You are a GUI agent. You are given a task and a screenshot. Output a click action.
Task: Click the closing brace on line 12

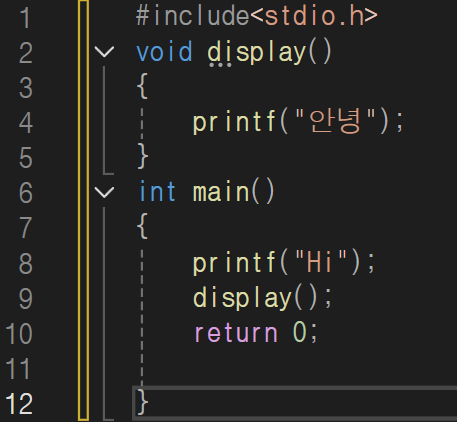143,402
